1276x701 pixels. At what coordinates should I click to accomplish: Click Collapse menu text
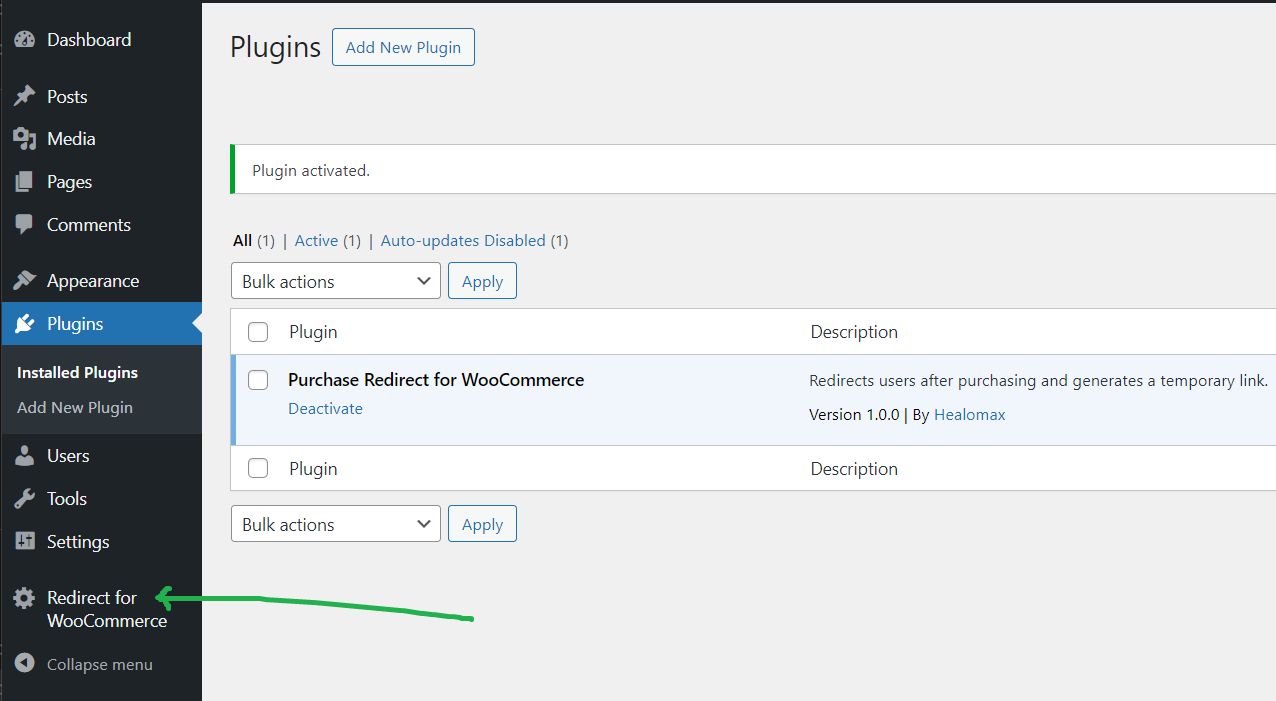coord(100,664)
